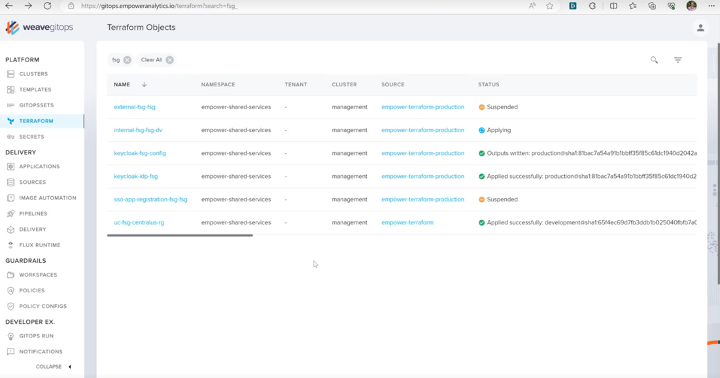Image resolution: width=720 pixels, height=378 pixels.
Task: Open the user account icon
Action: pos(700,28)
